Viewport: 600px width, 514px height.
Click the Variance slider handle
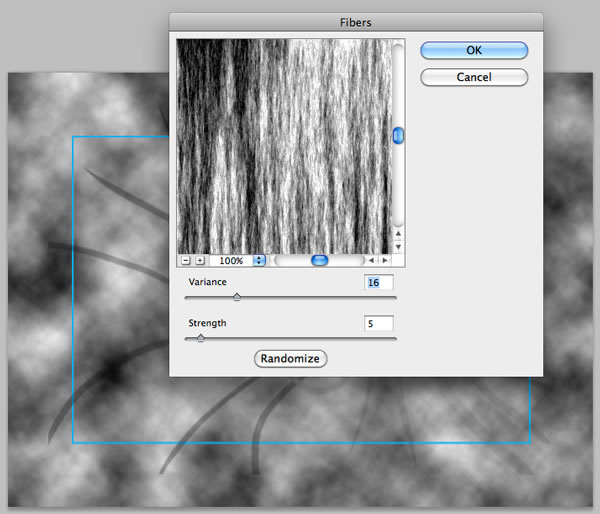click(x=237, y=297)
